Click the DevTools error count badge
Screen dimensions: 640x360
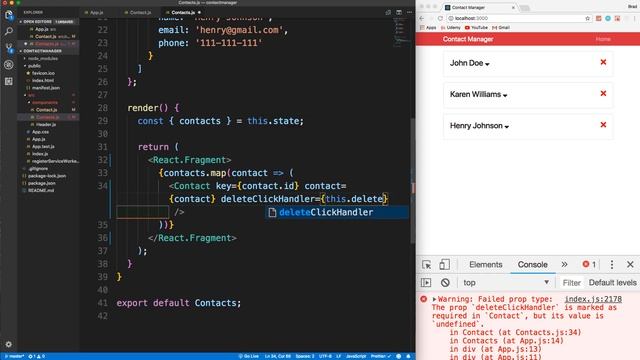click(x=589, y=264)
